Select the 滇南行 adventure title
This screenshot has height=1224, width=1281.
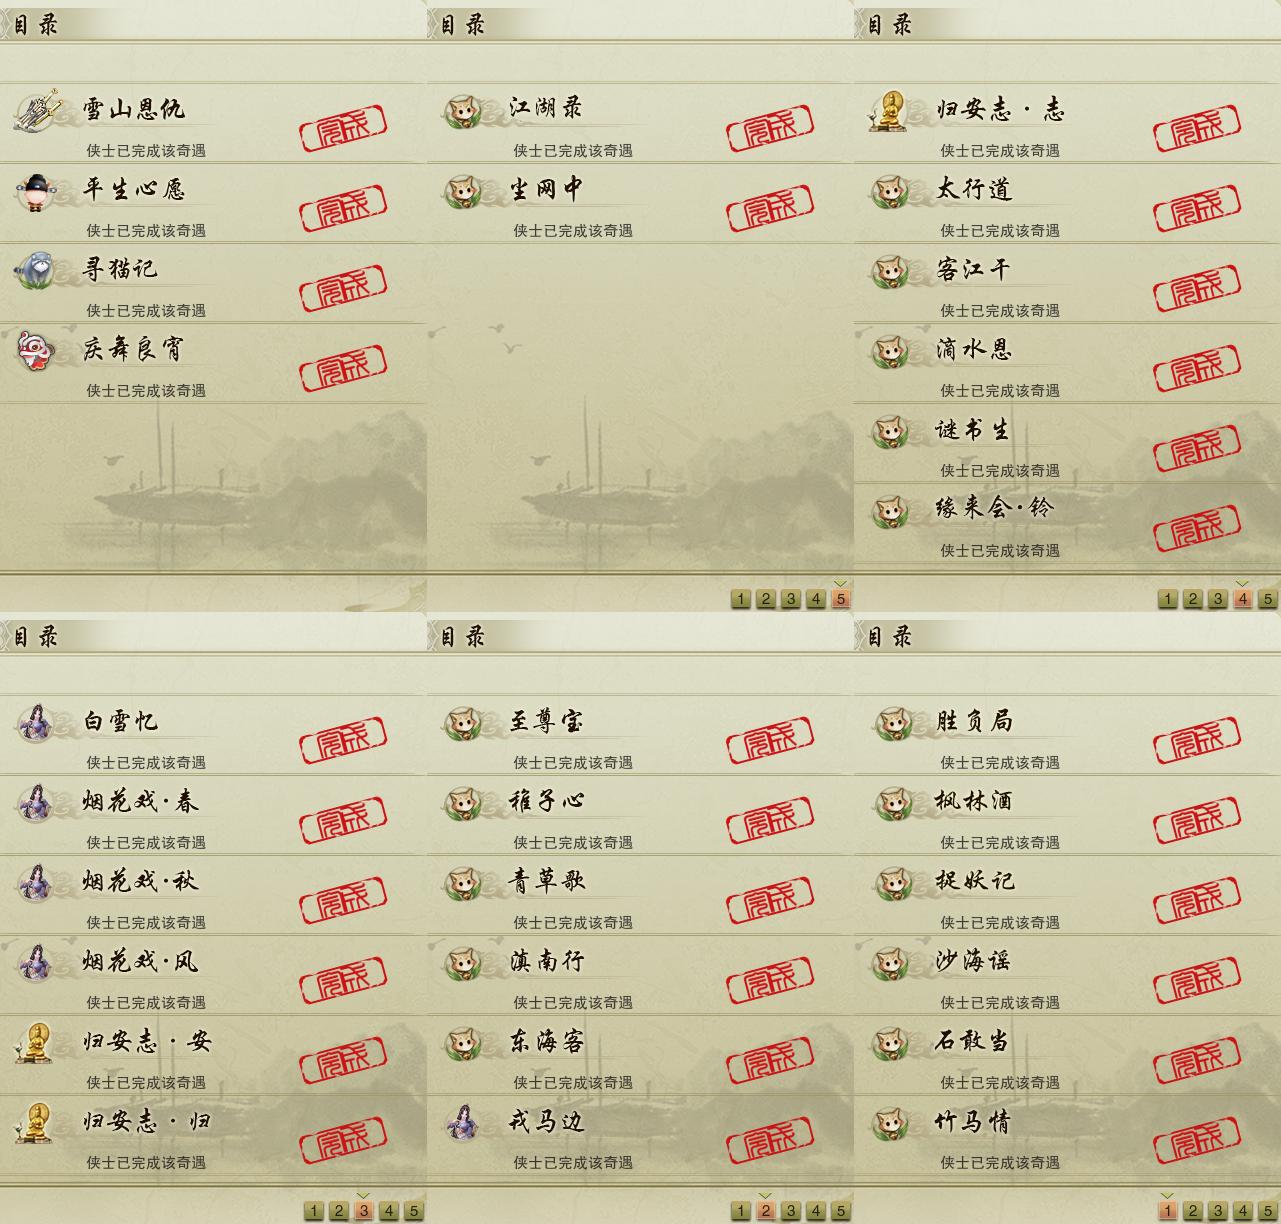click(547, 961)
